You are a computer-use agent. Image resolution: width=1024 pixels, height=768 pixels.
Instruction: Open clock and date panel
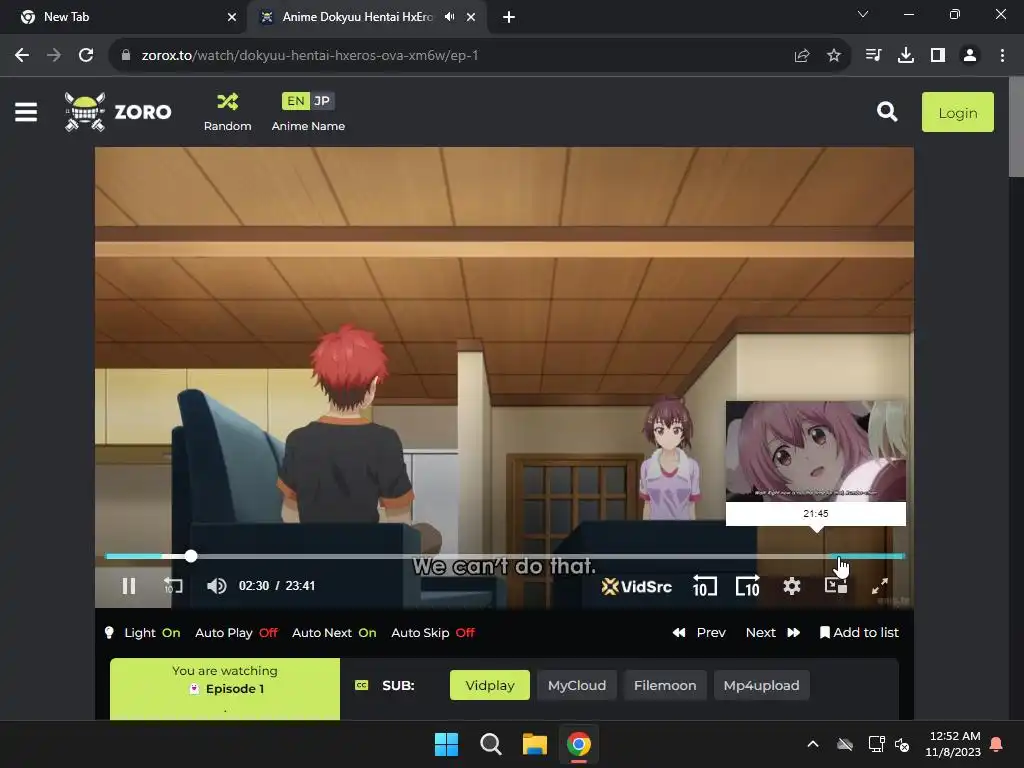pyautogui.click(x=953, y=744)
